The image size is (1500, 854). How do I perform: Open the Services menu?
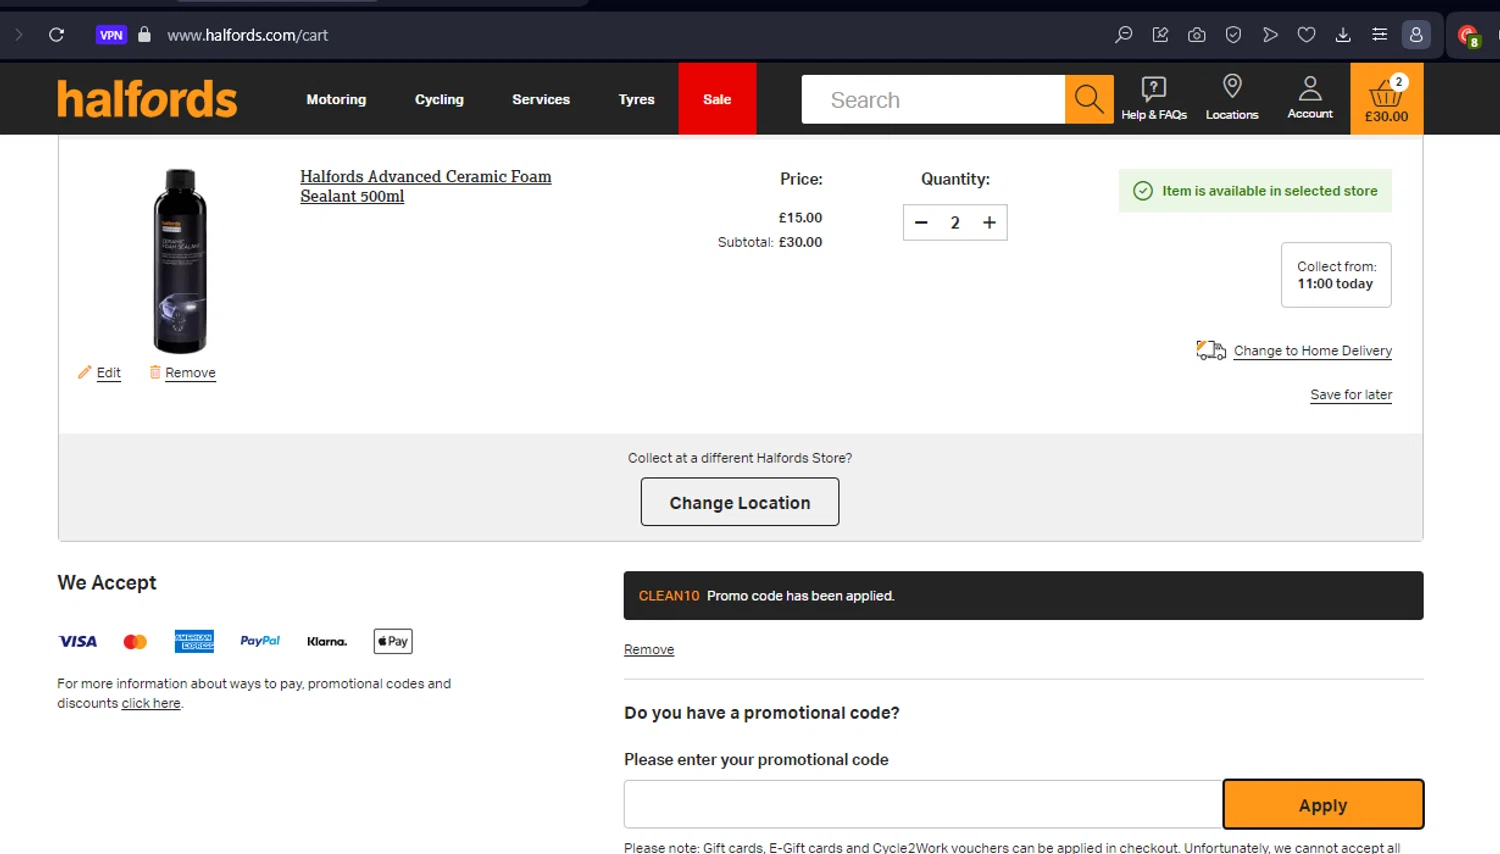click(541, 99)
